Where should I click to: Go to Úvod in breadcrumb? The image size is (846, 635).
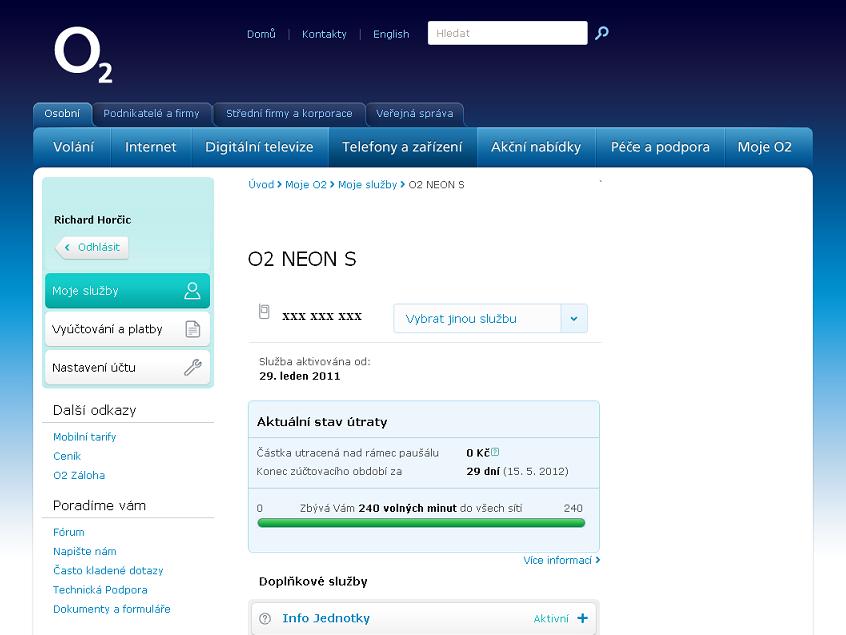(261, 185)
